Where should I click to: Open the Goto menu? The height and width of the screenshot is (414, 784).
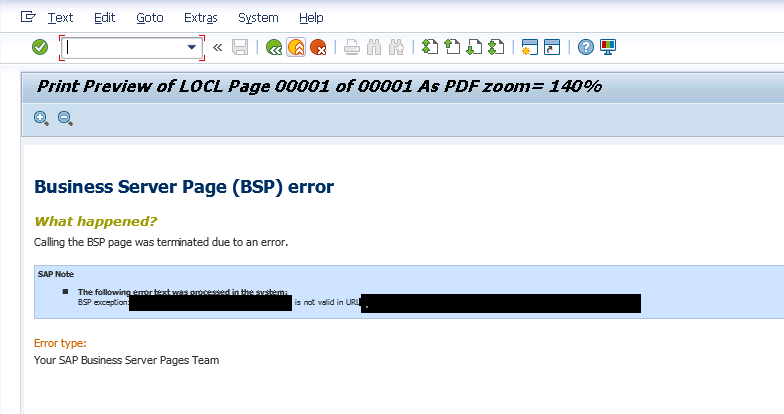tap(150, 18)
